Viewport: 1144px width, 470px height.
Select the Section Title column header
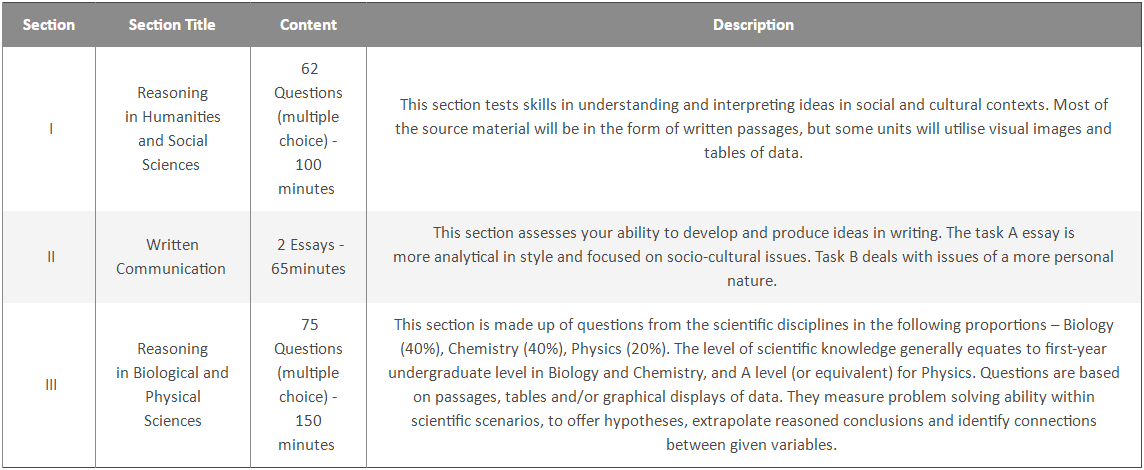tap(172, 24)
